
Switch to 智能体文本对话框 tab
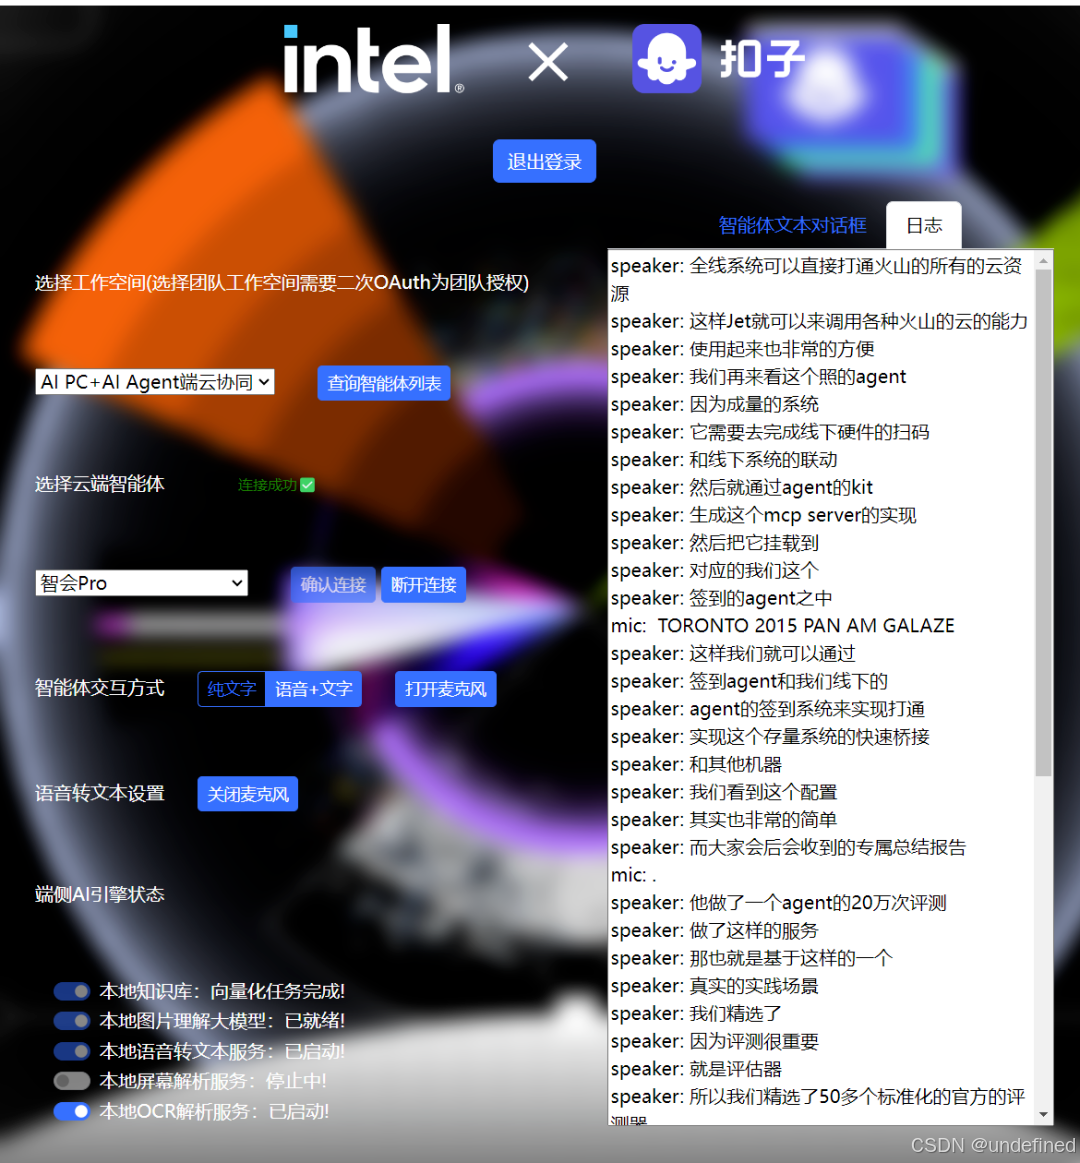[792, 225]
